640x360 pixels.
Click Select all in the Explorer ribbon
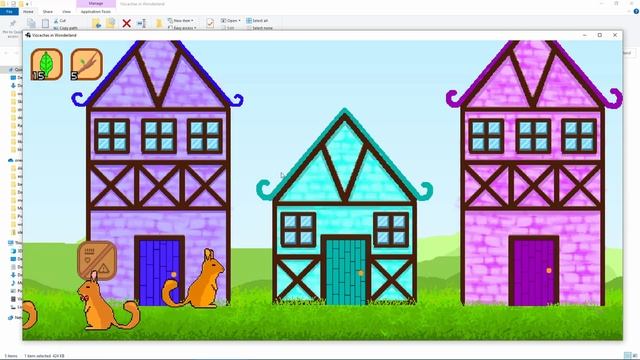[257, 20]
